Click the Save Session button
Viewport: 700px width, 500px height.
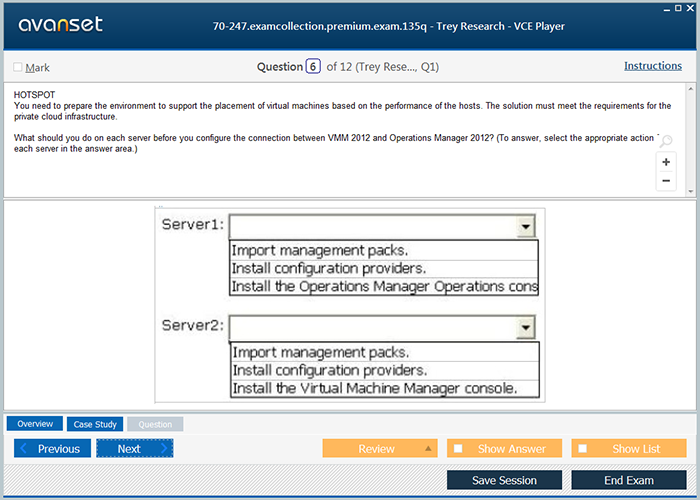tap(504, 480)
